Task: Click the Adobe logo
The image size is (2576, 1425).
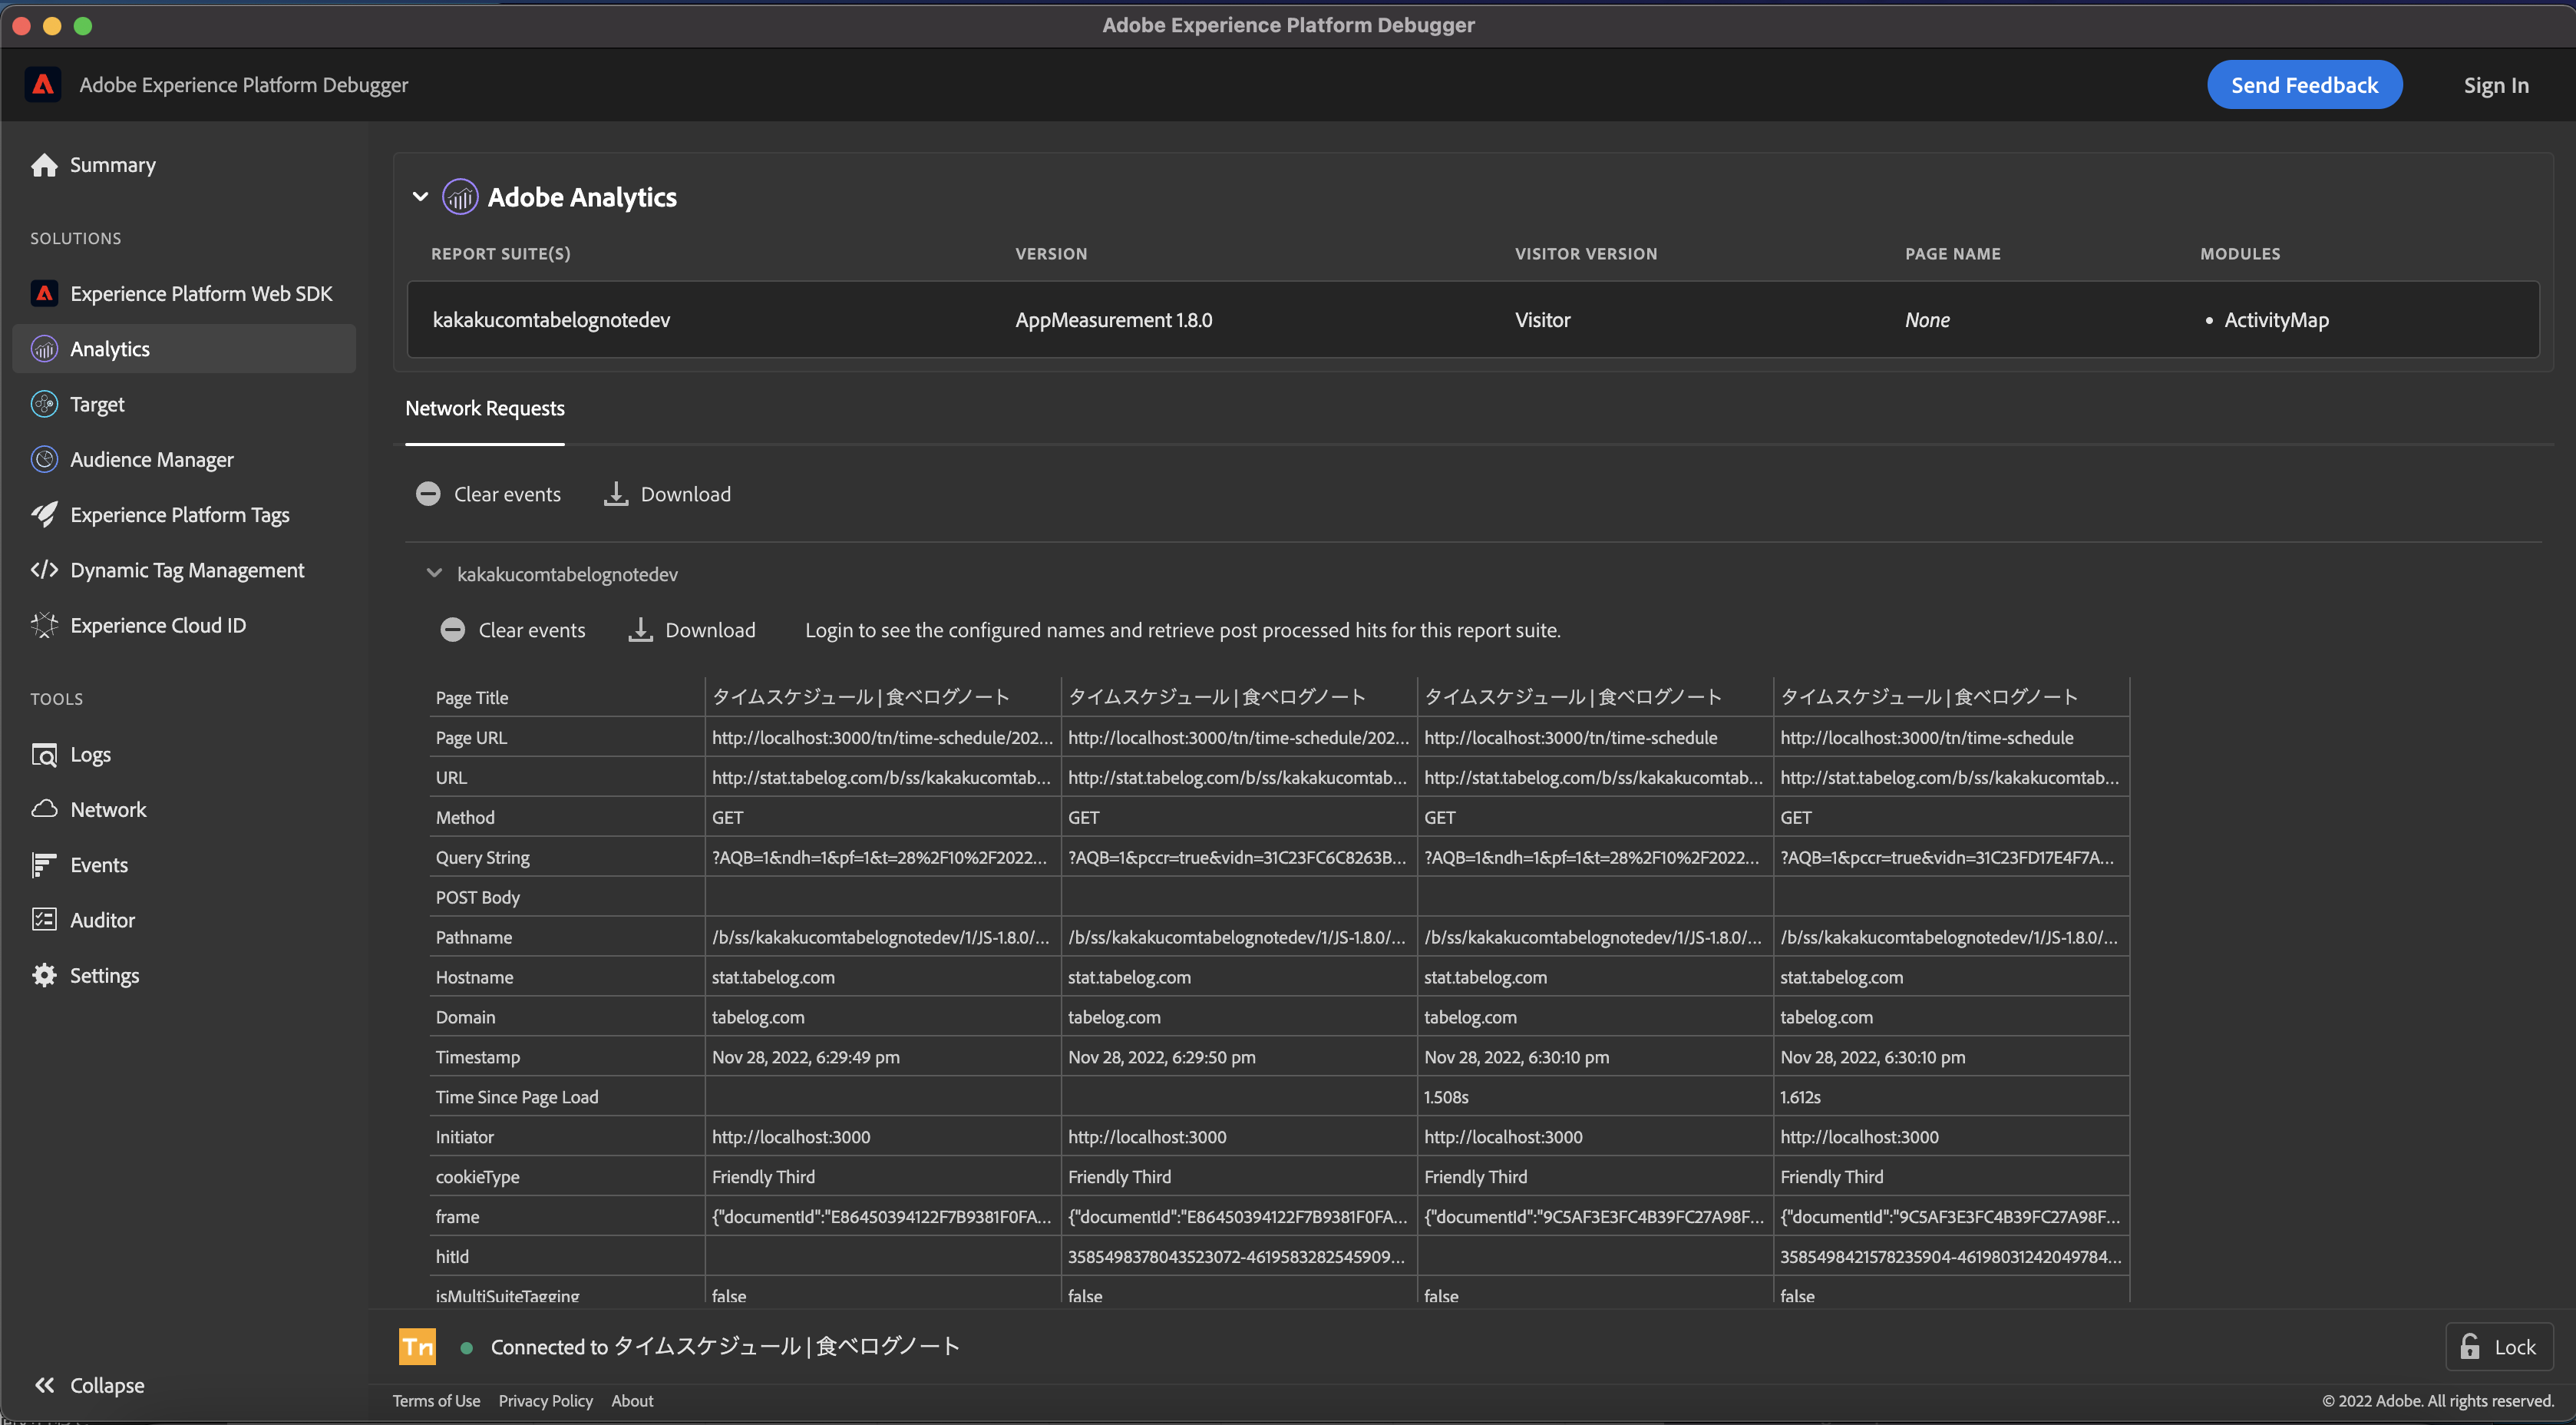Action: pyautogui.click(x=42, y=84)
